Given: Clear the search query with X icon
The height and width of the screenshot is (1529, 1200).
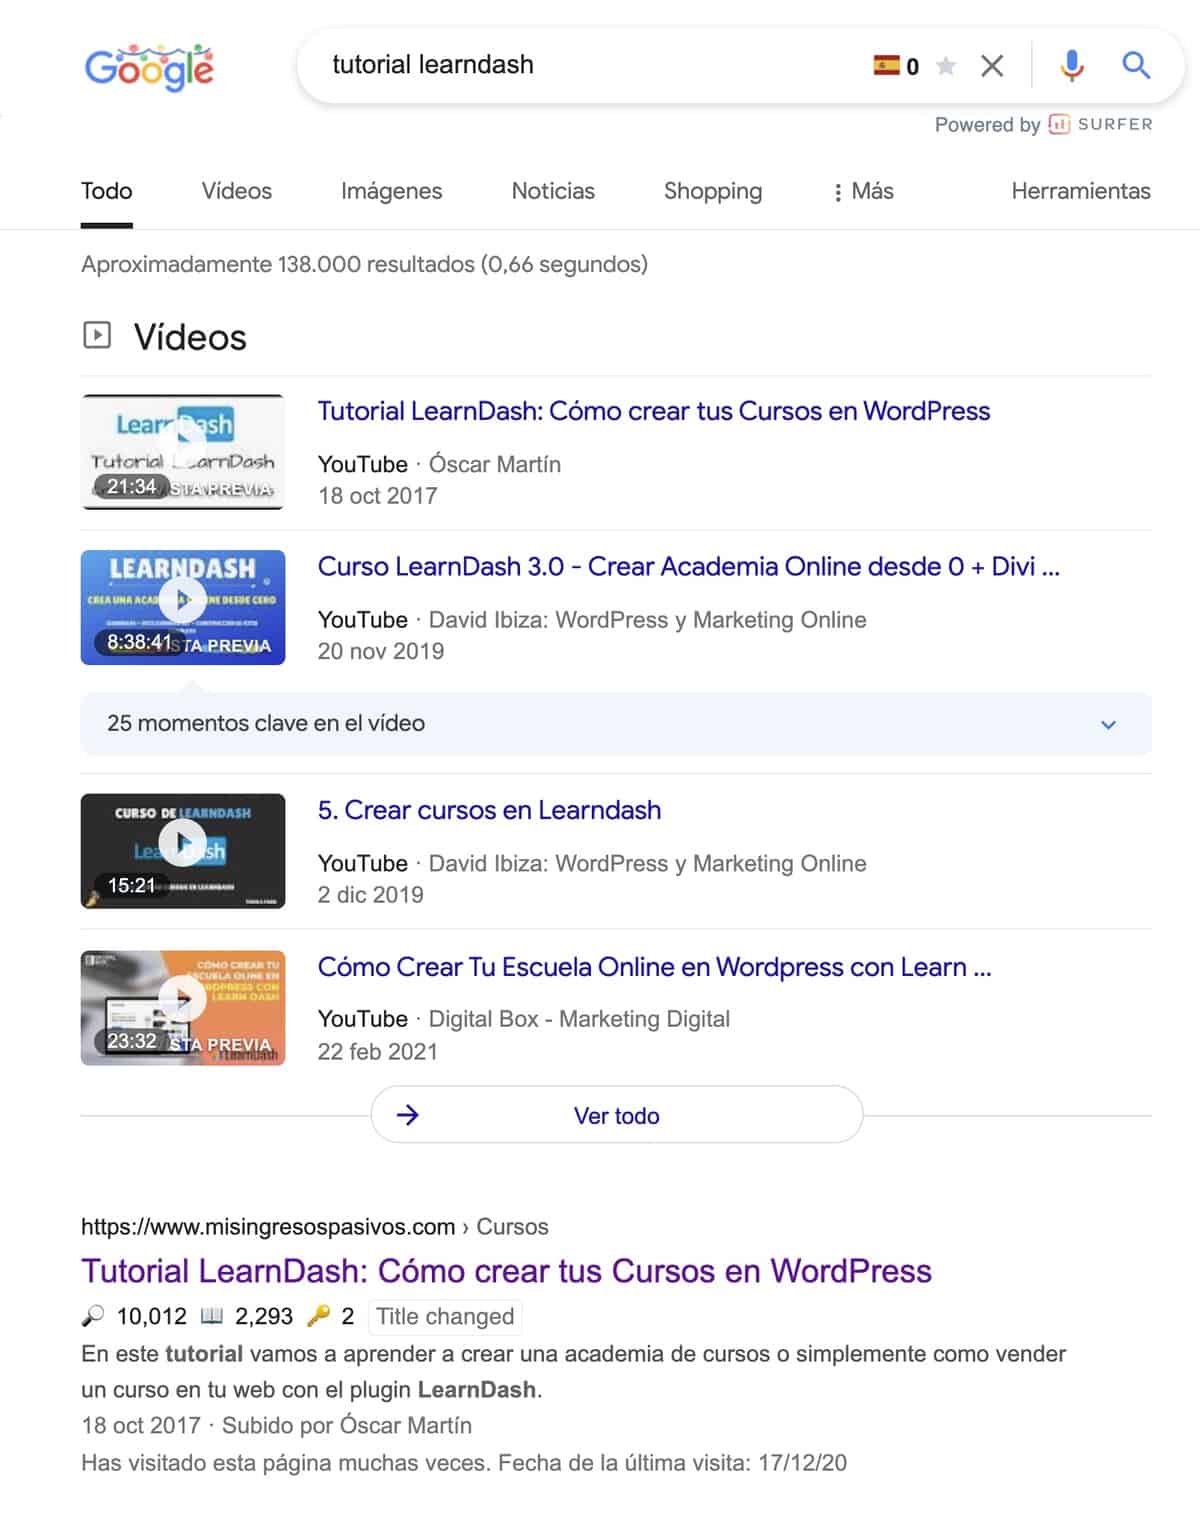Looking at the screenshot, I should coord(992,66).
